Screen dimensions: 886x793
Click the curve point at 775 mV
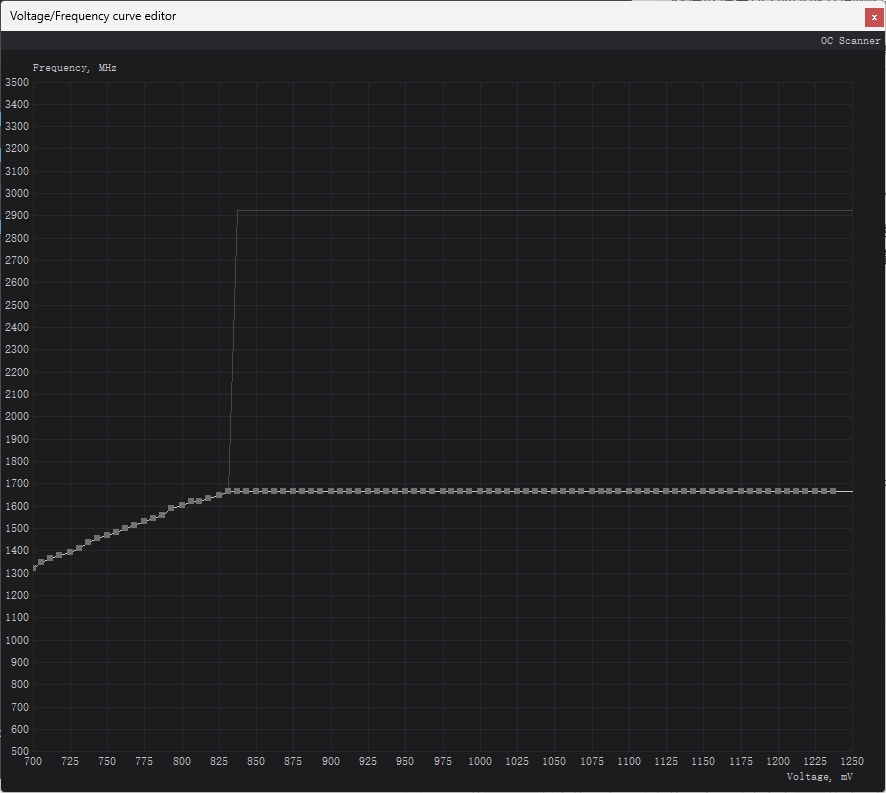click(144, 520)
